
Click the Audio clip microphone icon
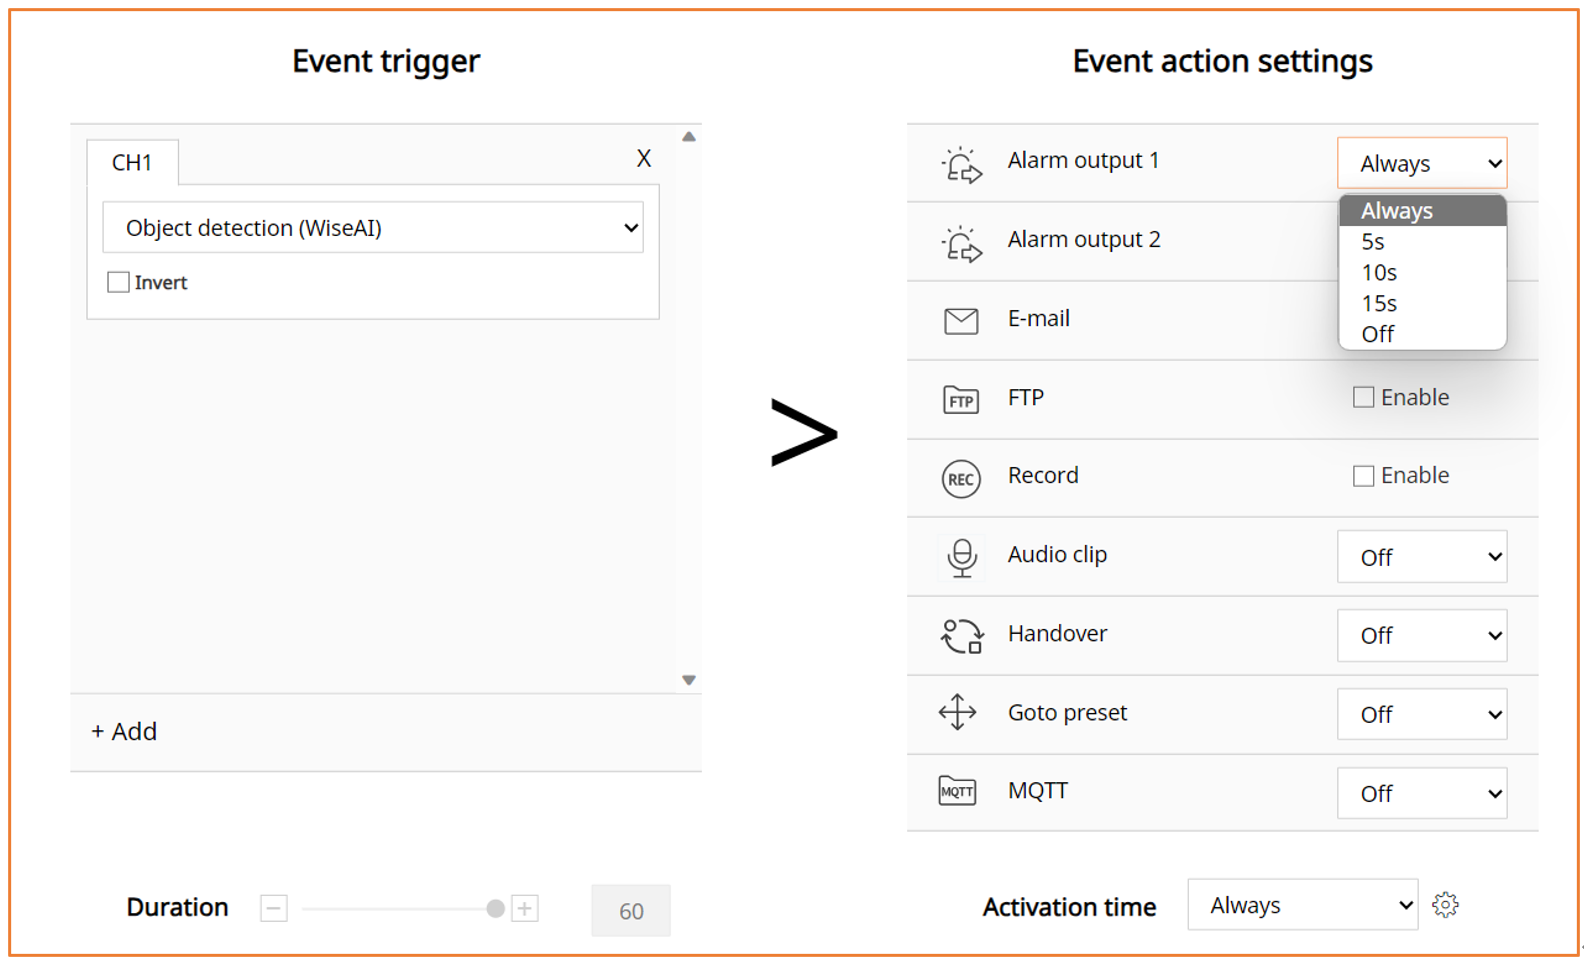[x=961, y=557]
